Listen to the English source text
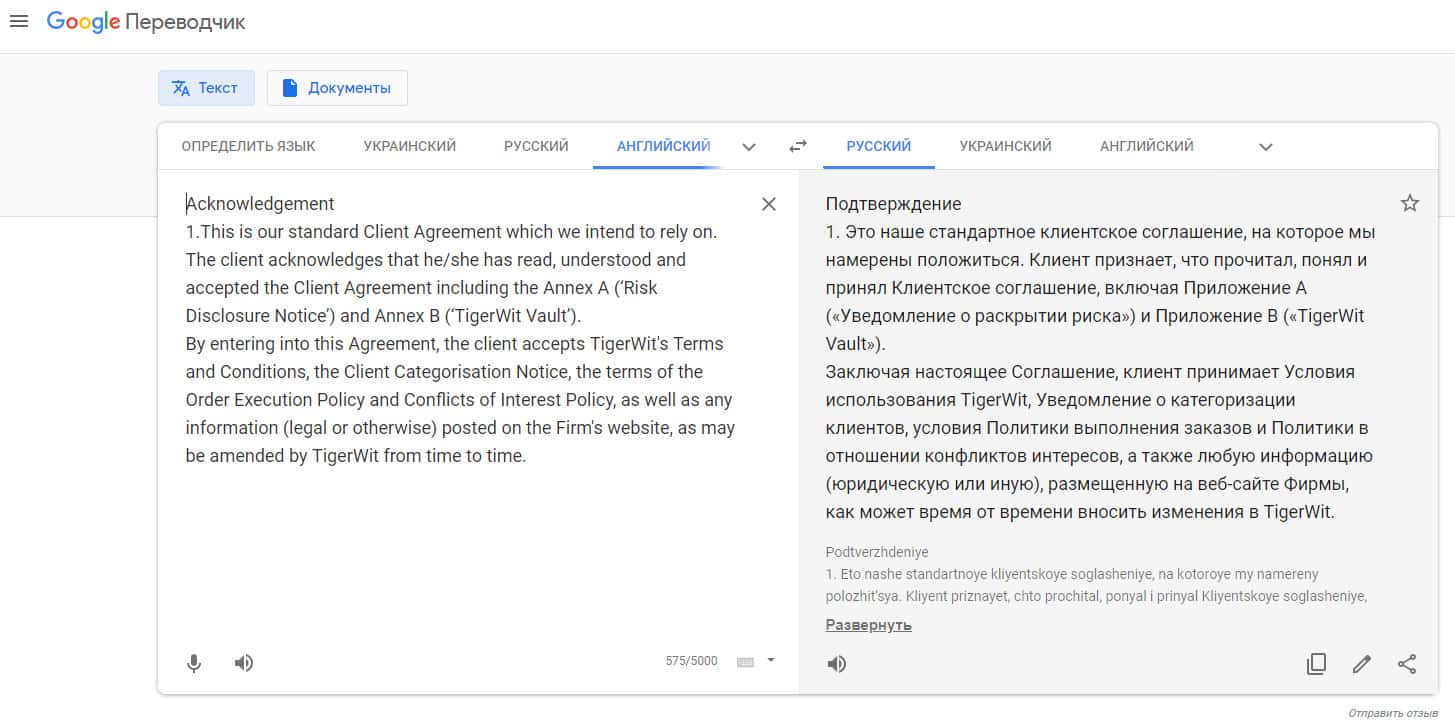 [x=244, y=663]
